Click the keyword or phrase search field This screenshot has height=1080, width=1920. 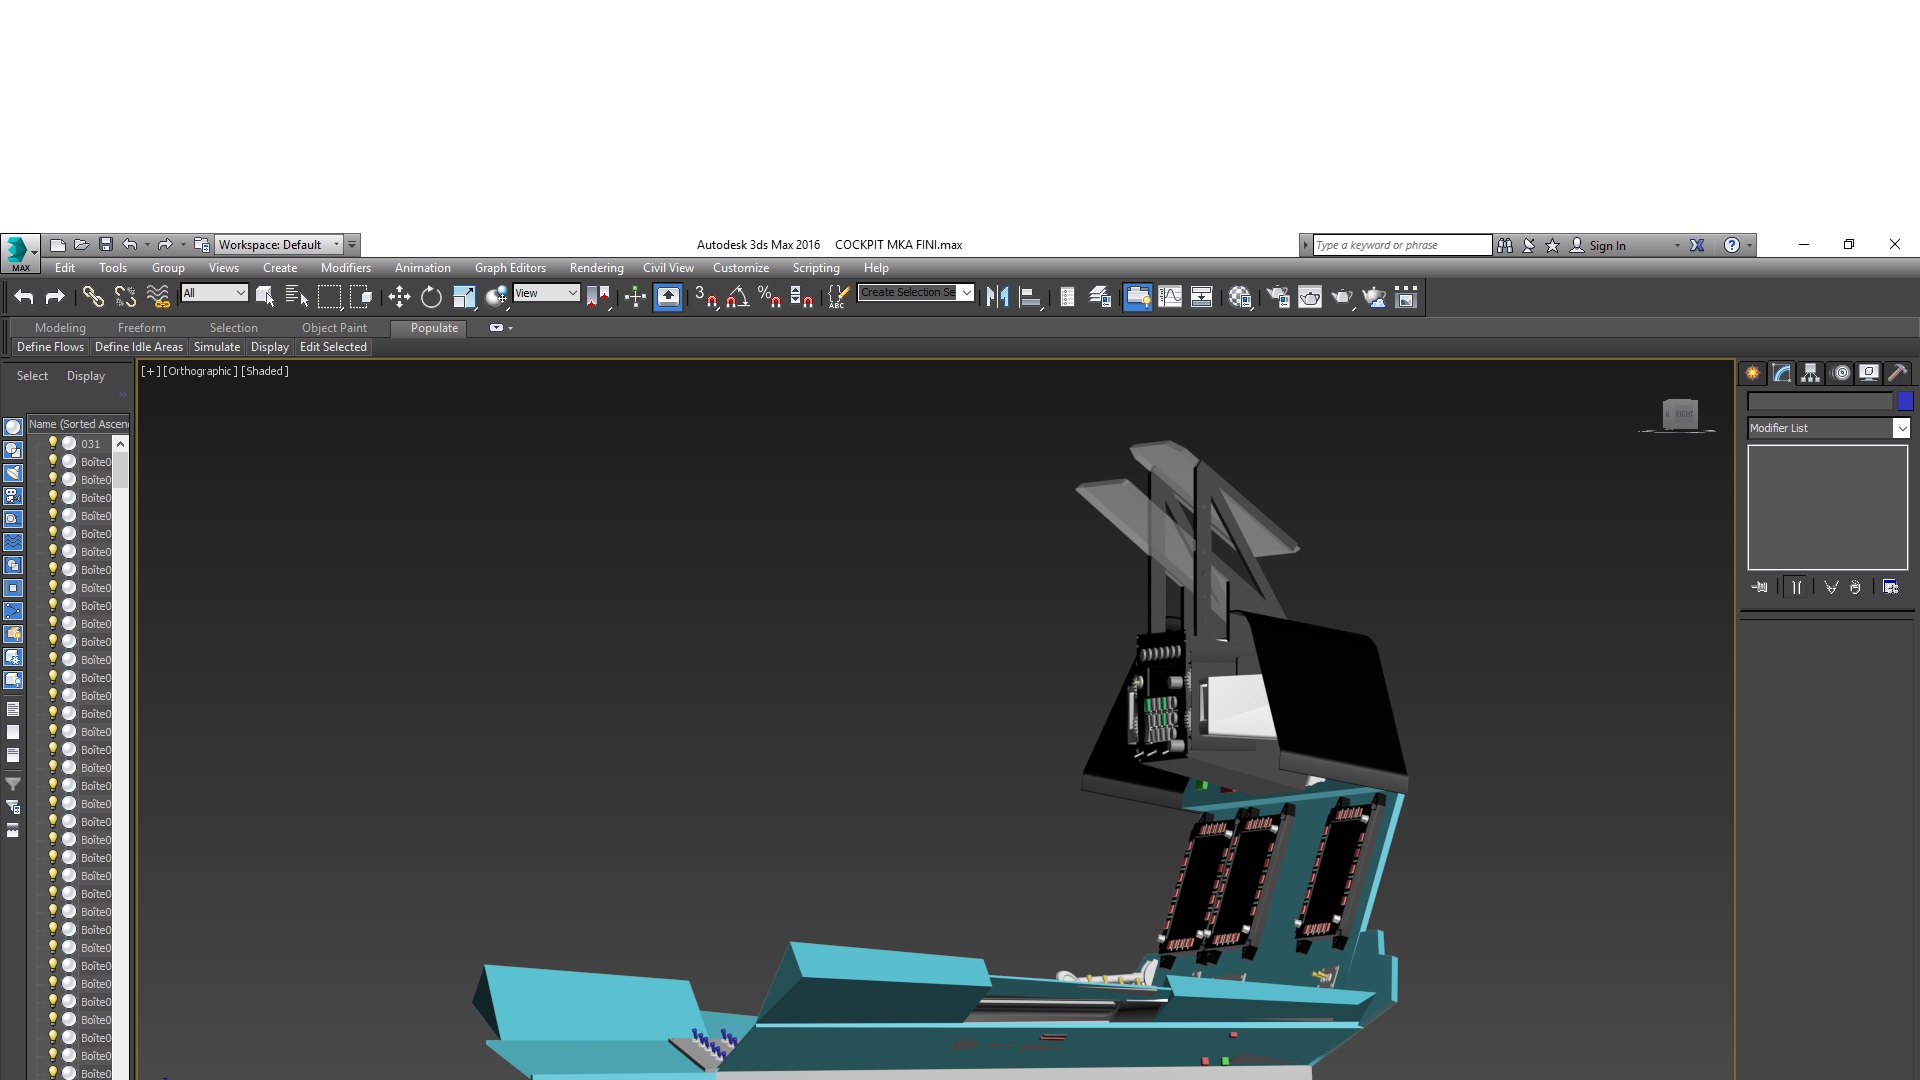pyautogui.click(x=1402, y=245)
